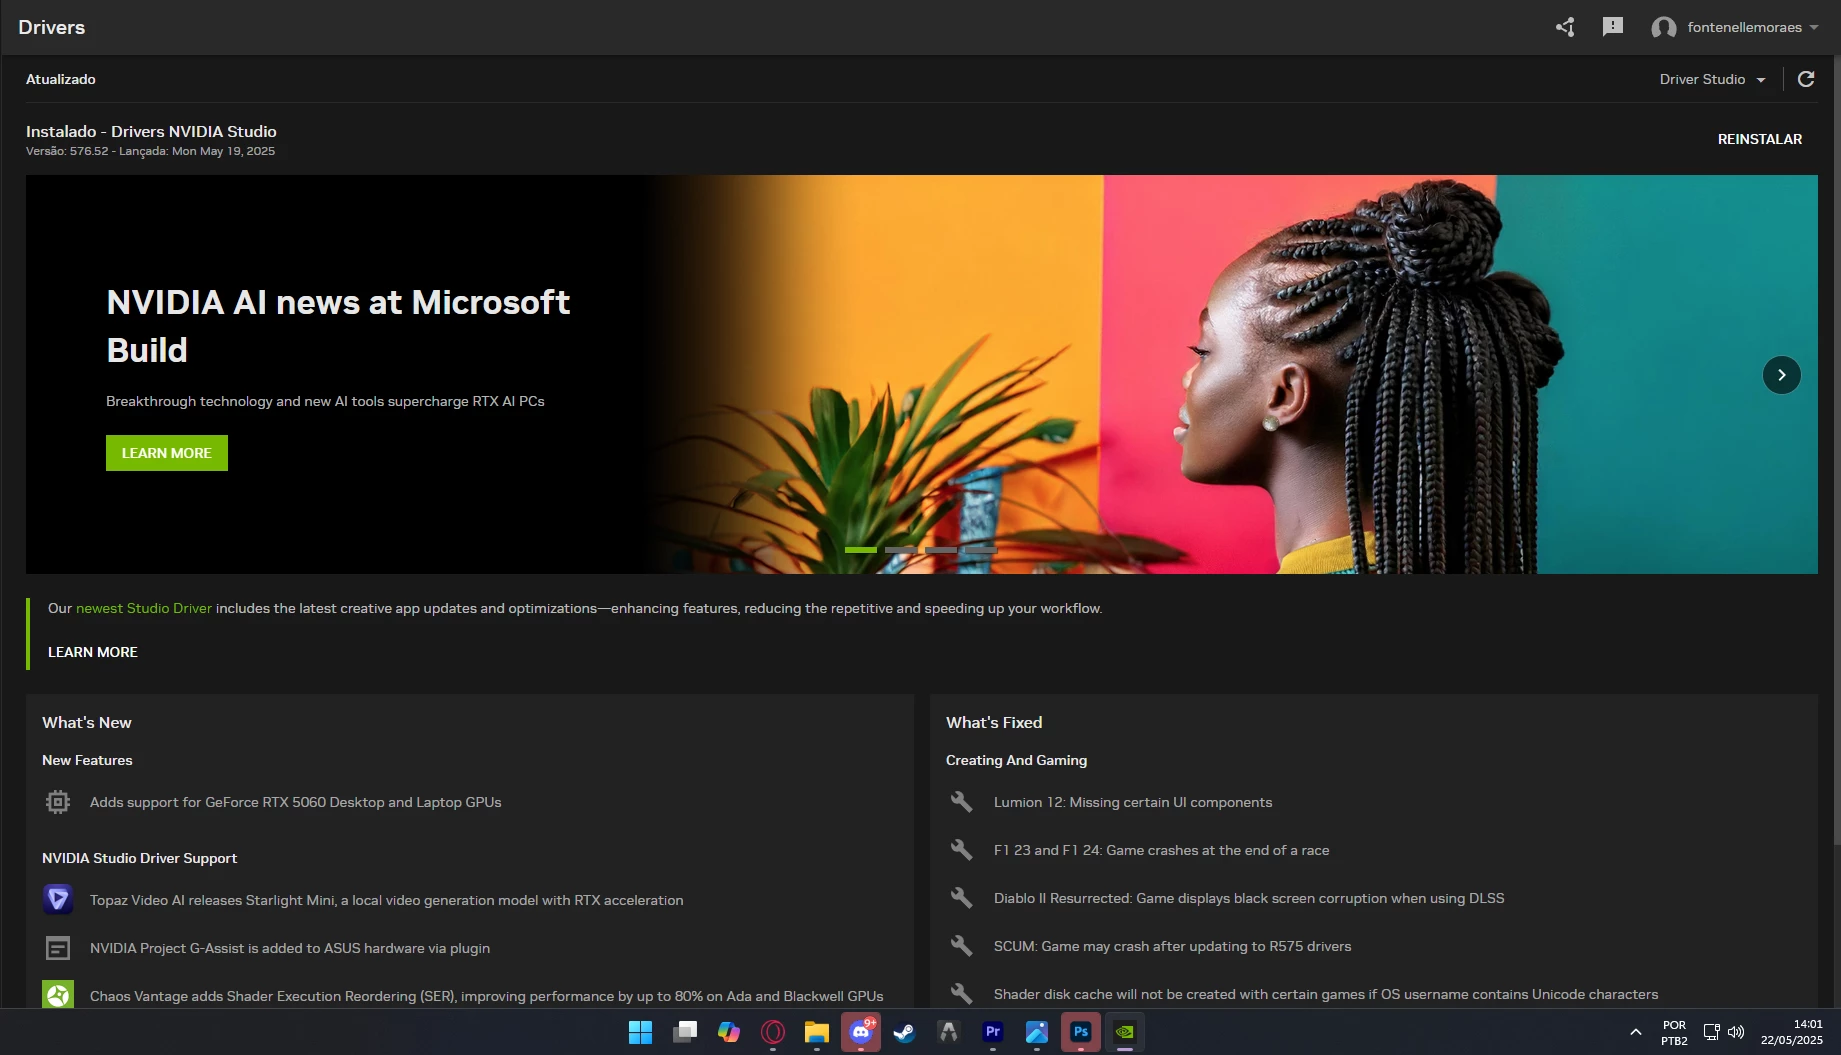This screenshot has width=1841, height=1055.
Task: Click the Chaos Vantage icon
Action: 58,995
